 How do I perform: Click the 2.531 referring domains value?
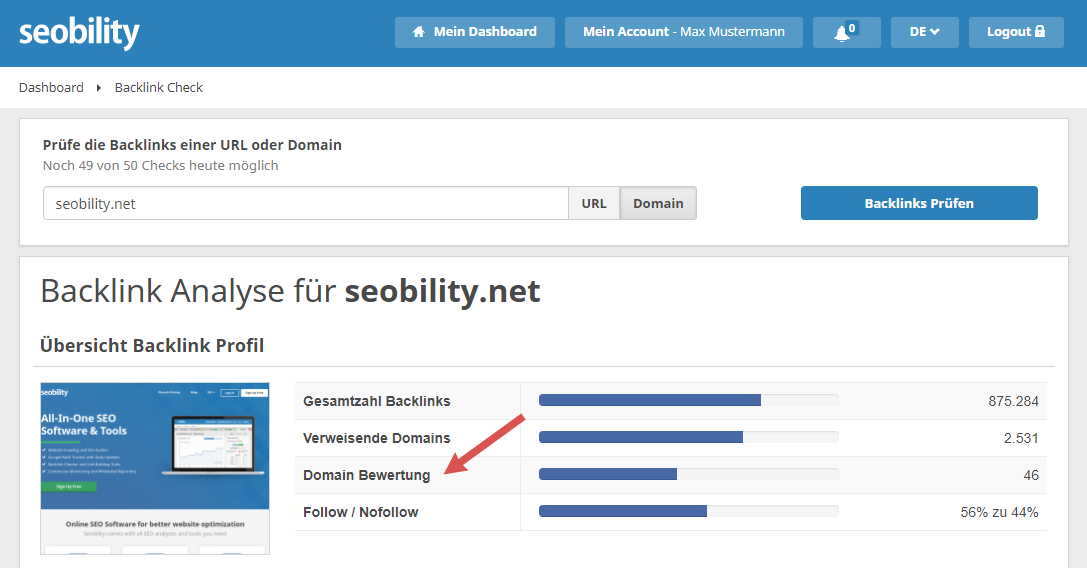1021,438
